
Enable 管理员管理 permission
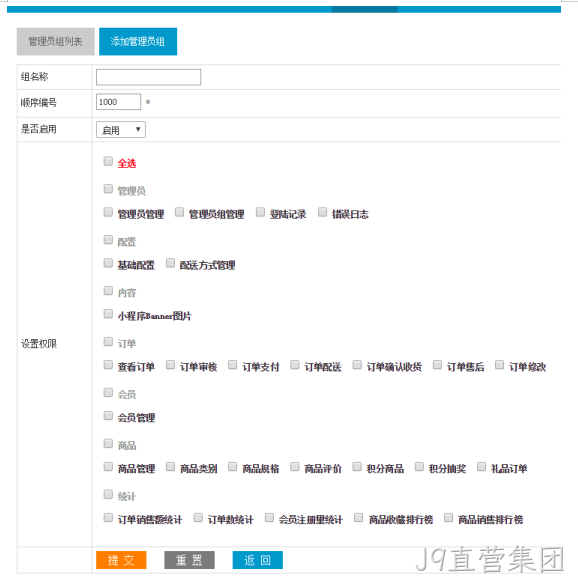(x=108, y=212)
